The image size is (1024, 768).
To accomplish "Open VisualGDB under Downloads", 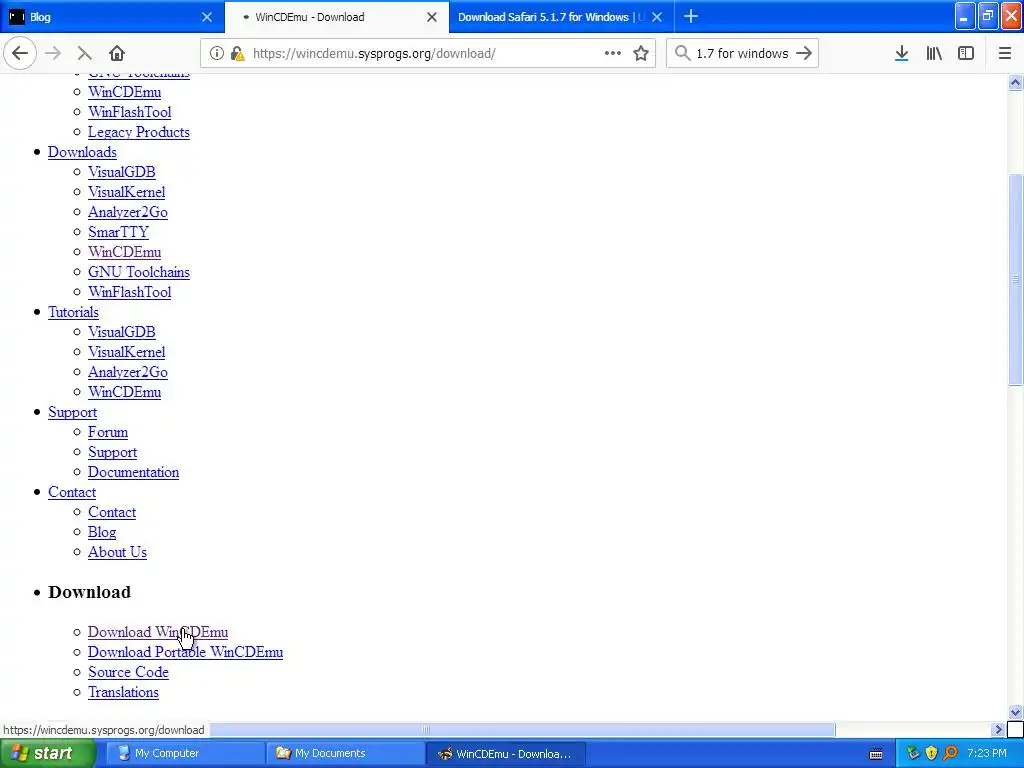I will [121, 172].
